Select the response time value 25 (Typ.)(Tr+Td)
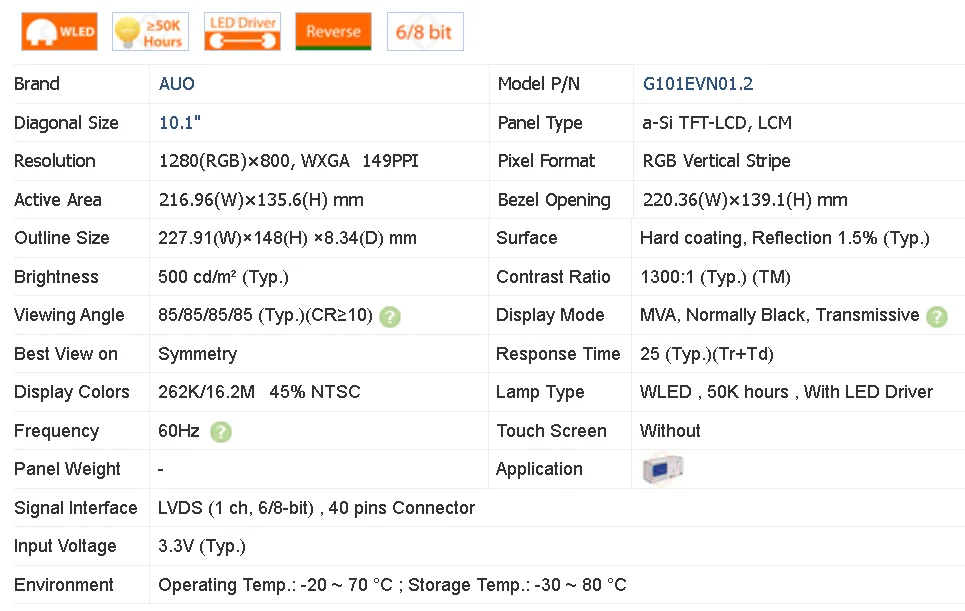The height and width of the screenshot is (611, 965). pos(707,354)
